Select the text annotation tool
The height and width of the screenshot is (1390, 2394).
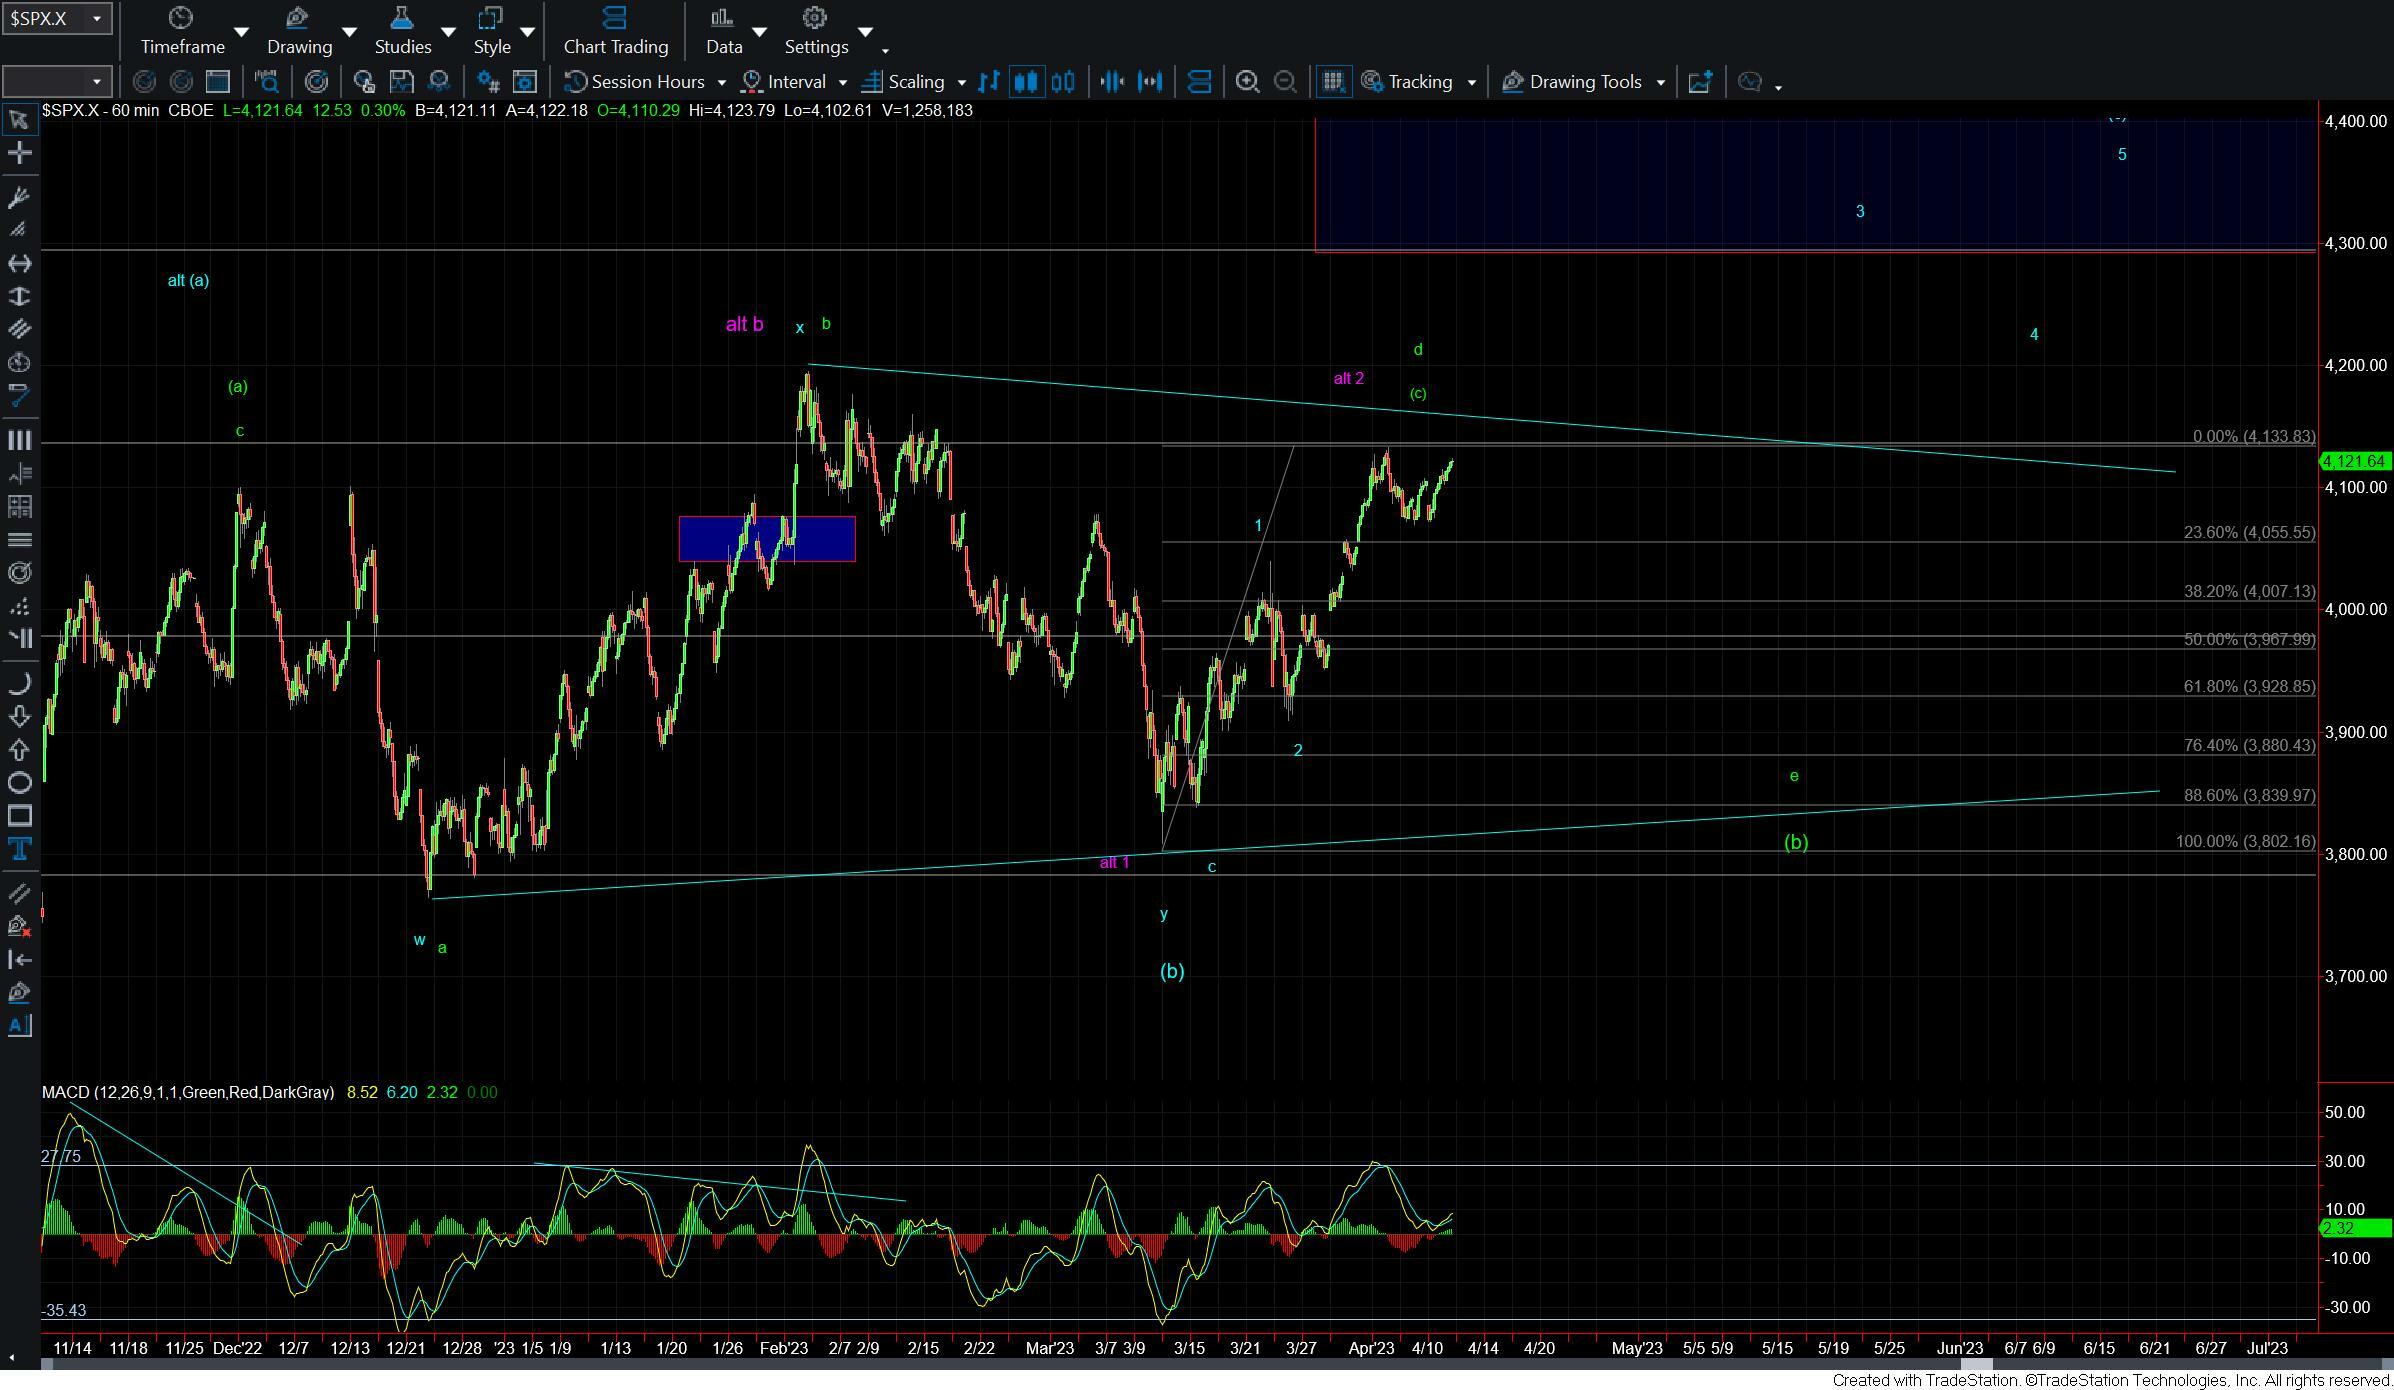pyautogui.click(x=19, y=849)
